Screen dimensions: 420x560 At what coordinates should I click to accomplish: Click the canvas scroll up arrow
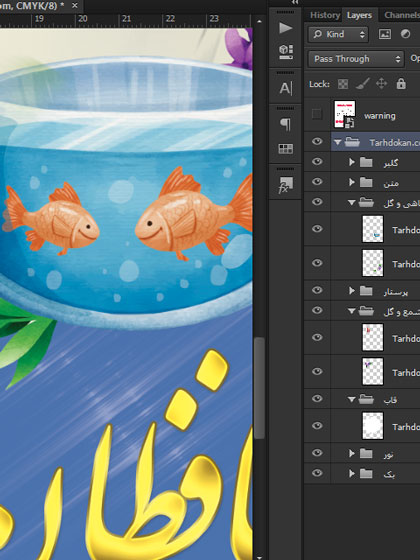259,22
